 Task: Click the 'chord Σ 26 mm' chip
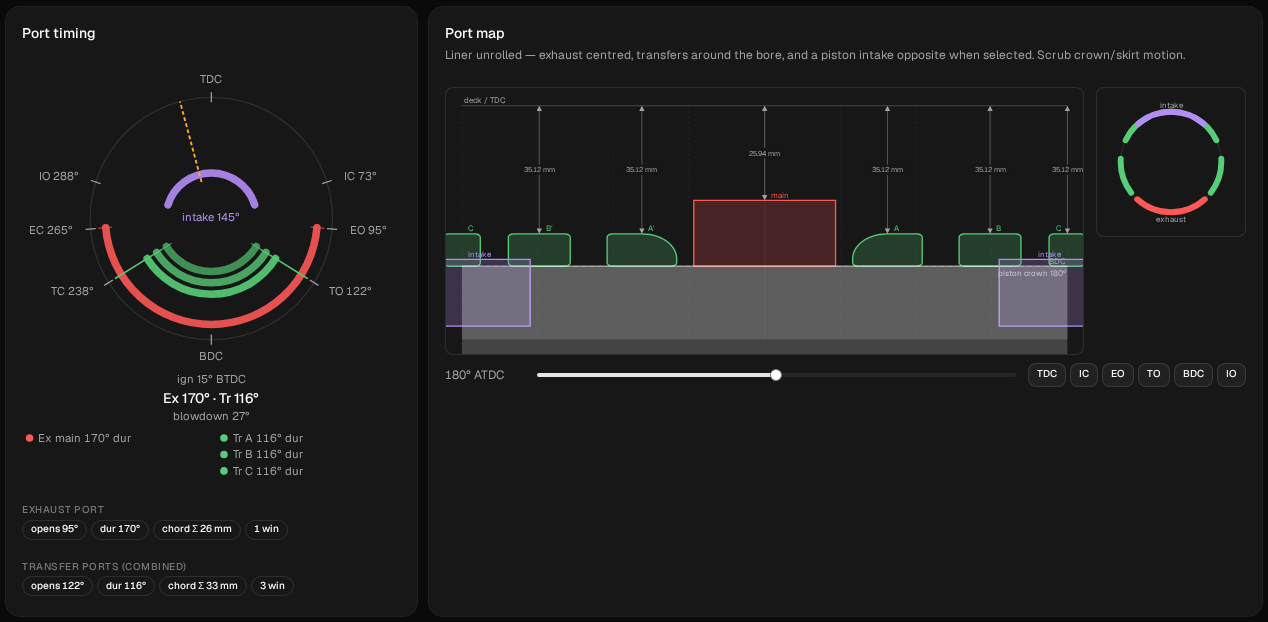pyautogui.click(x=197, y=529)
